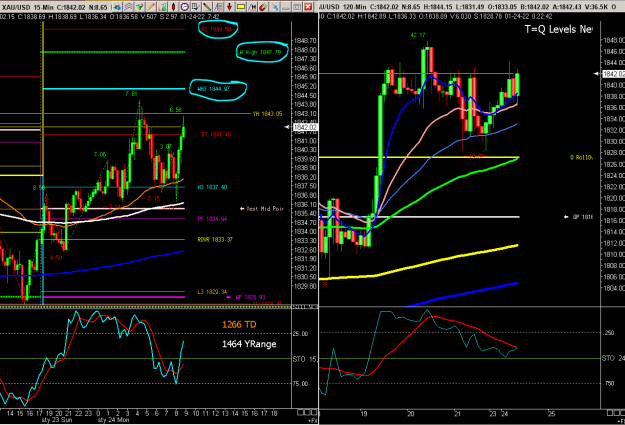
Task: Click the blue pushpin icon
Action: coord(275,7)
